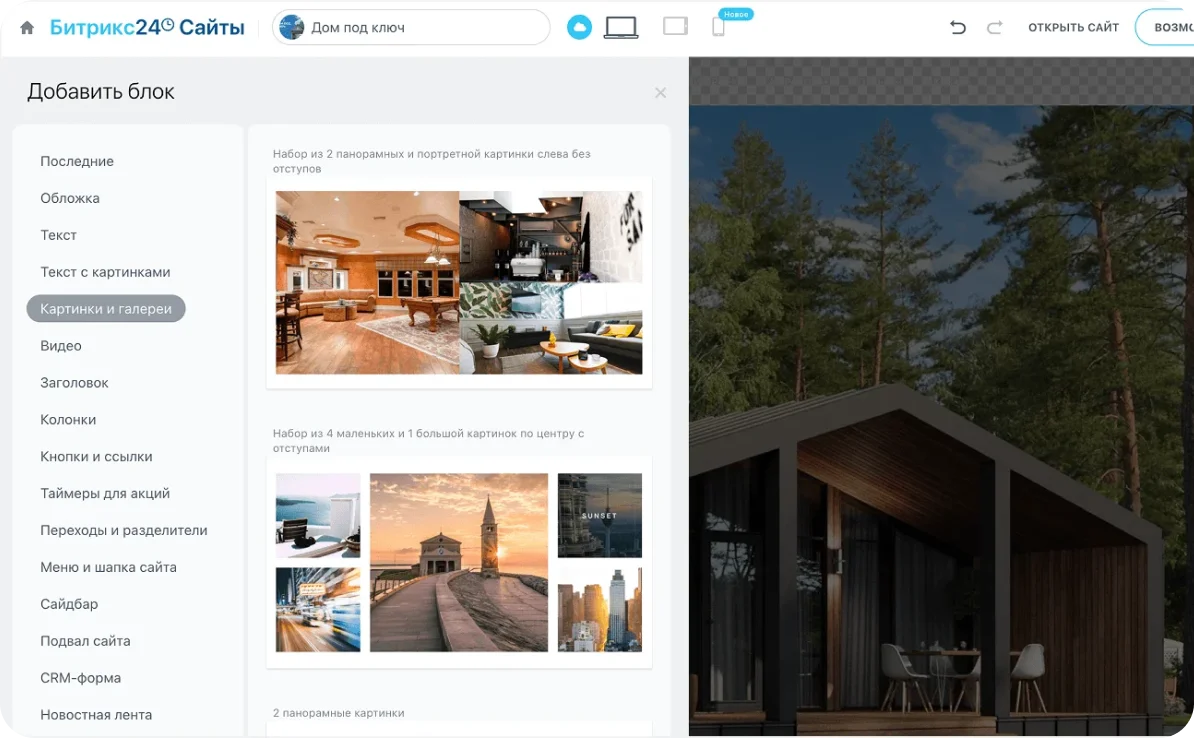Open Таймеры для акций category
Image resolution: width=1194 pixels, height=738 pixels.
(x=105, y=494)
